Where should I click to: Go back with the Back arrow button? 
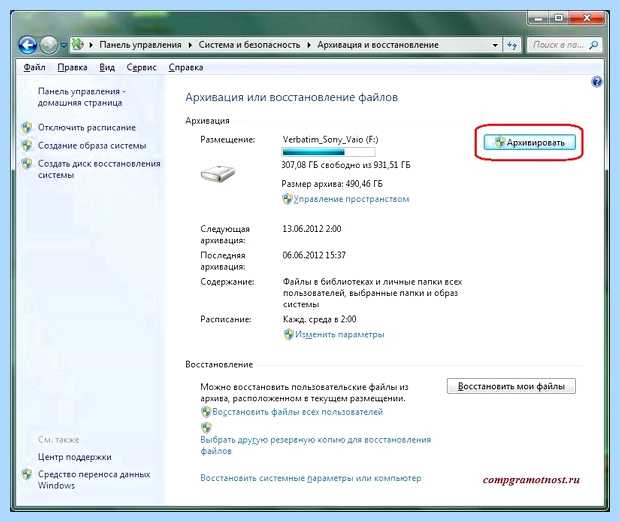pos(27,45)
